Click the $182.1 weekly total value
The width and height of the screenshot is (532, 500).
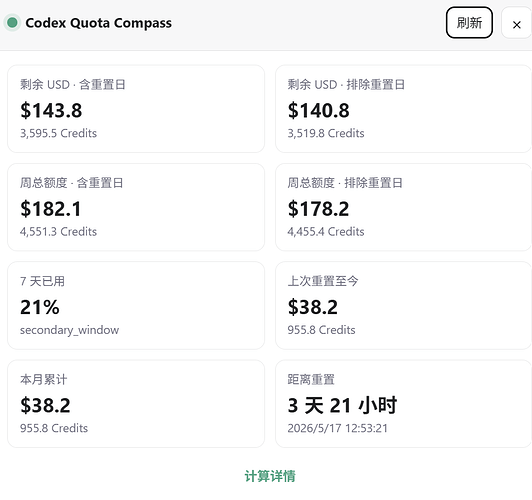[51, 209]
